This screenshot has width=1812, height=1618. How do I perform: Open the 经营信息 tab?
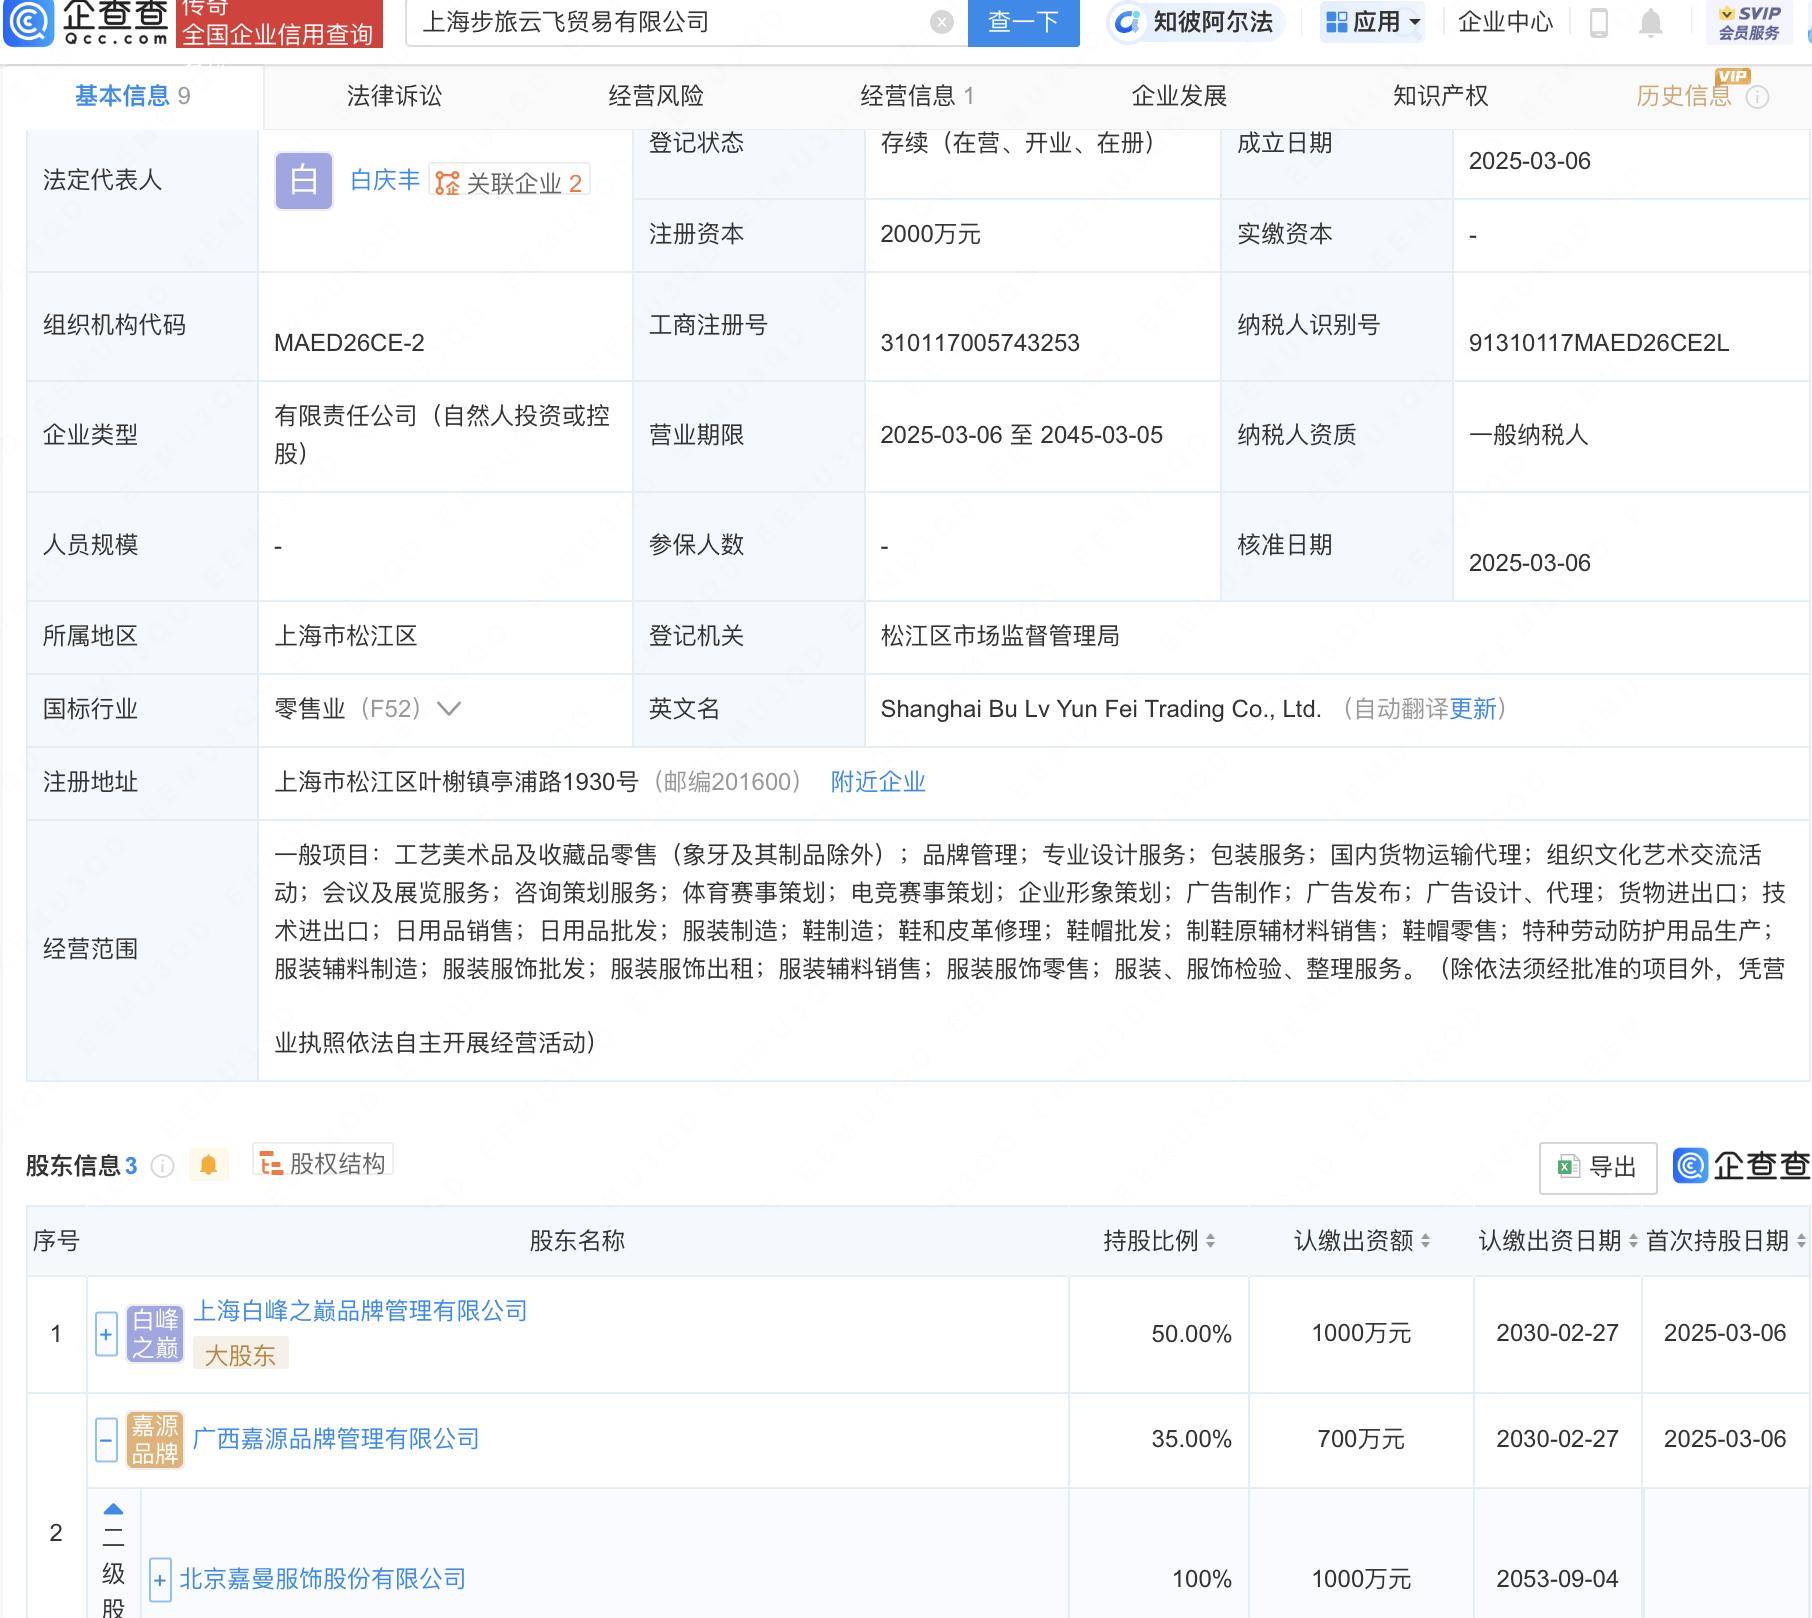(917, 96)
